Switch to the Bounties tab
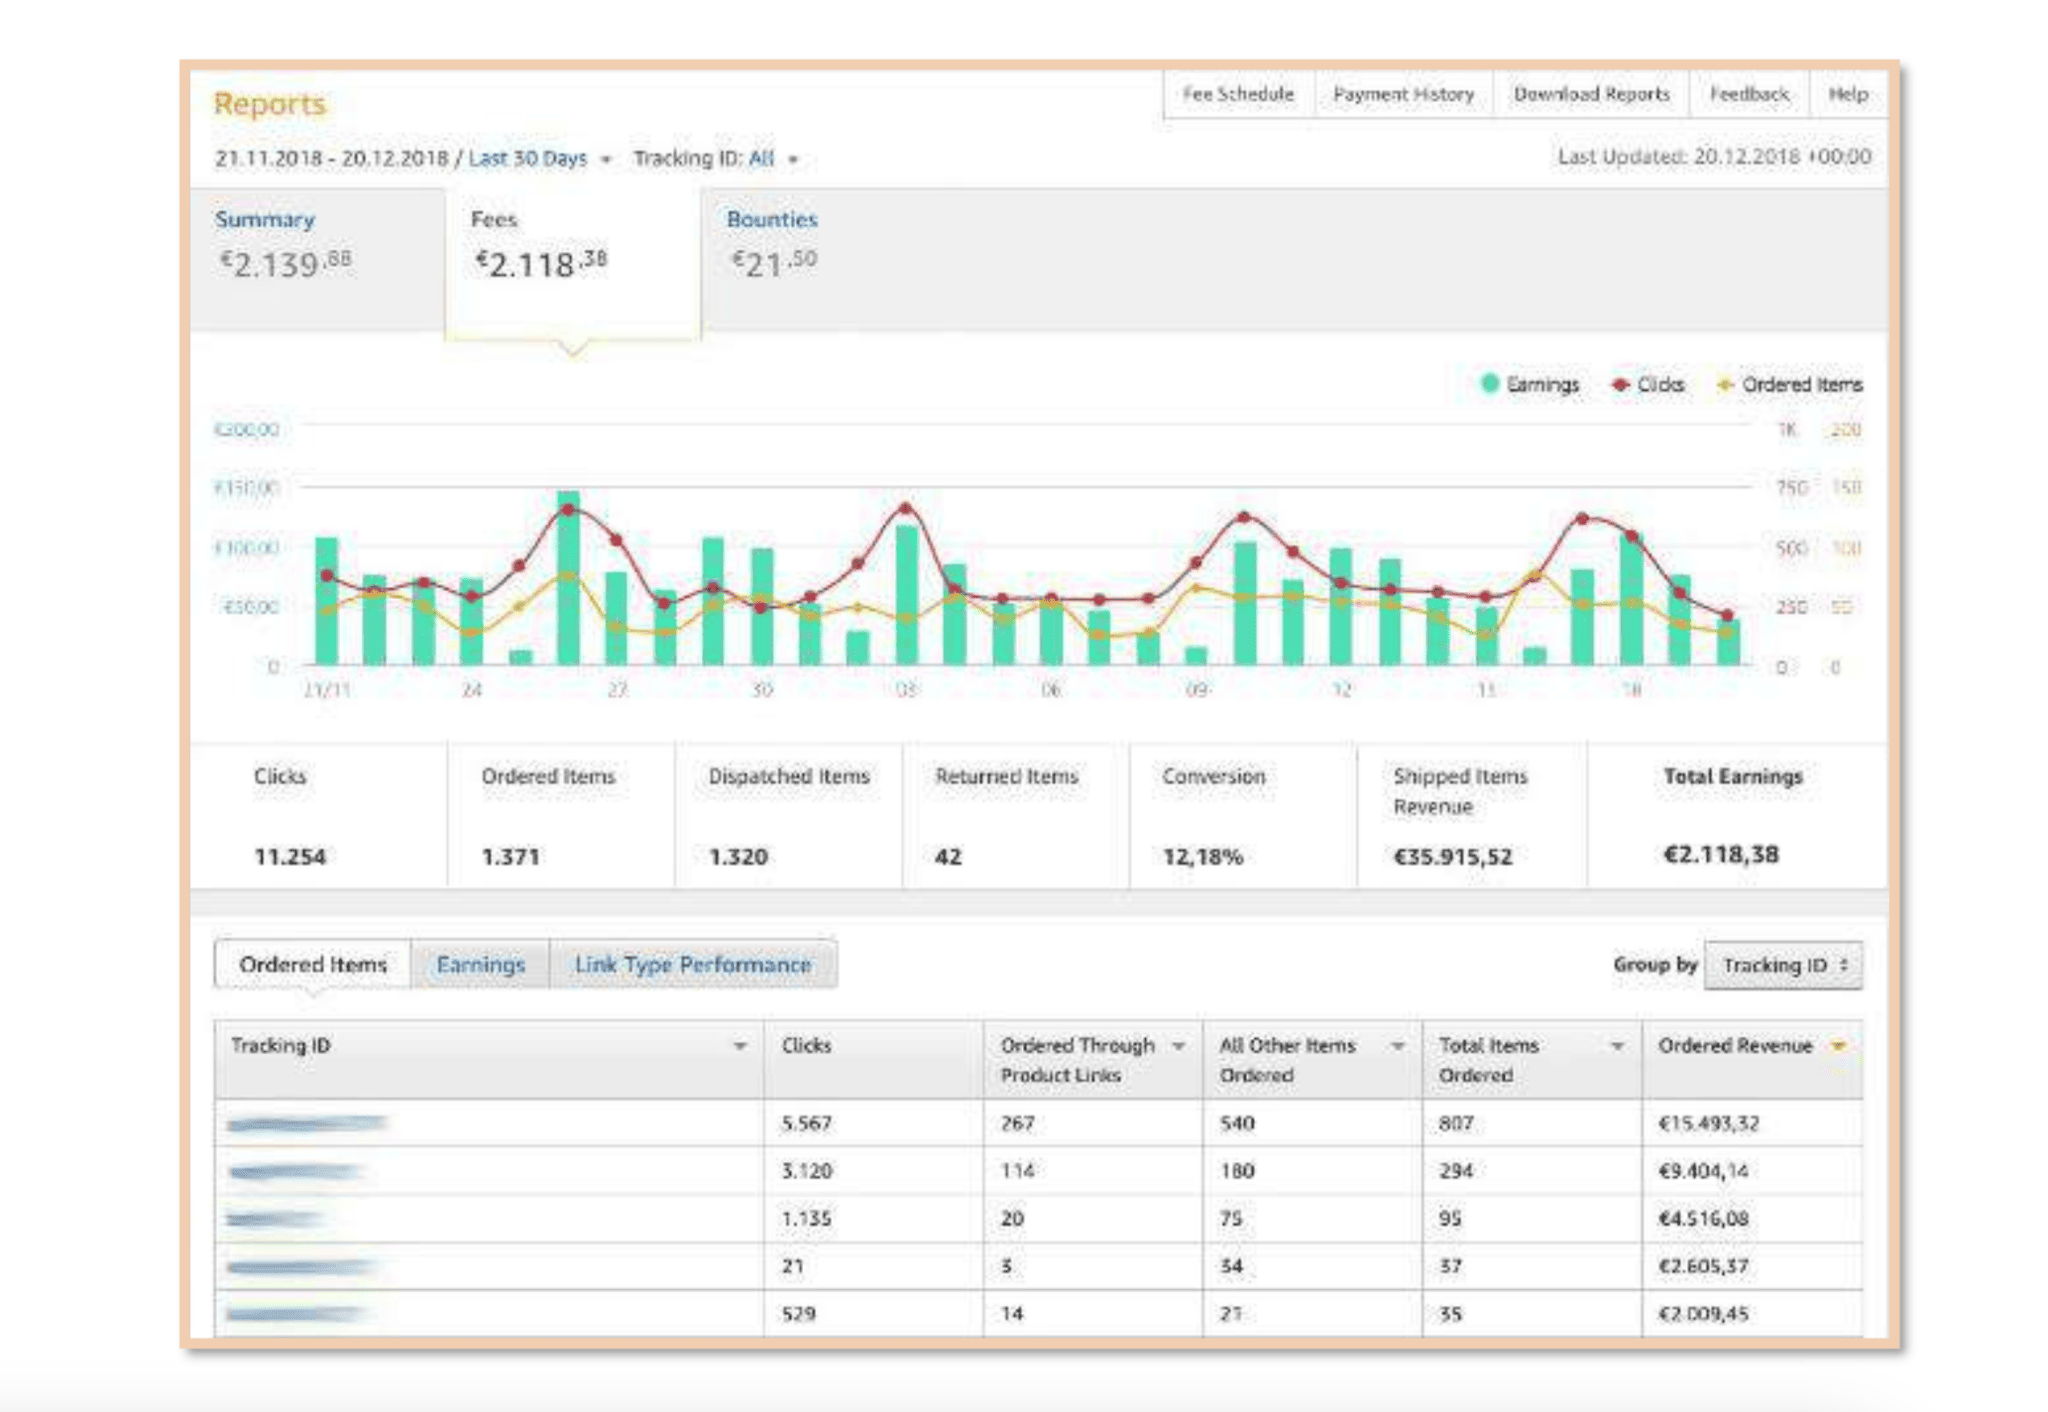2048x1412 pixels. [x=771, y=220]
